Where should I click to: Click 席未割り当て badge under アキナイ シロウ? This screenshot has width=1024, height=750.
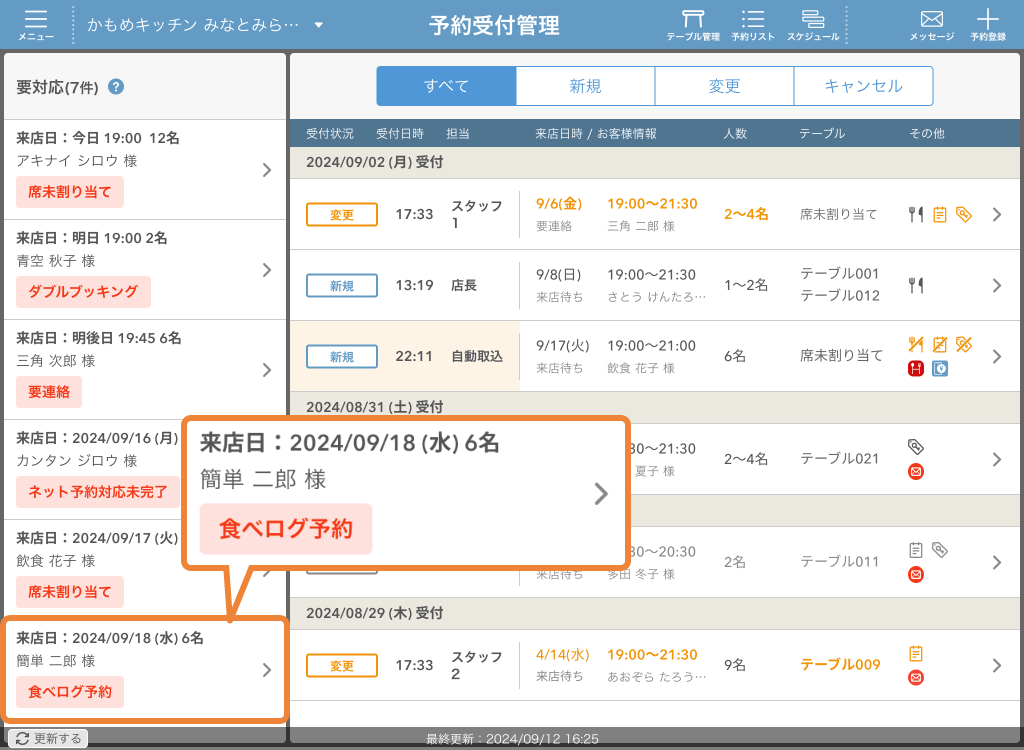point(70,192)
